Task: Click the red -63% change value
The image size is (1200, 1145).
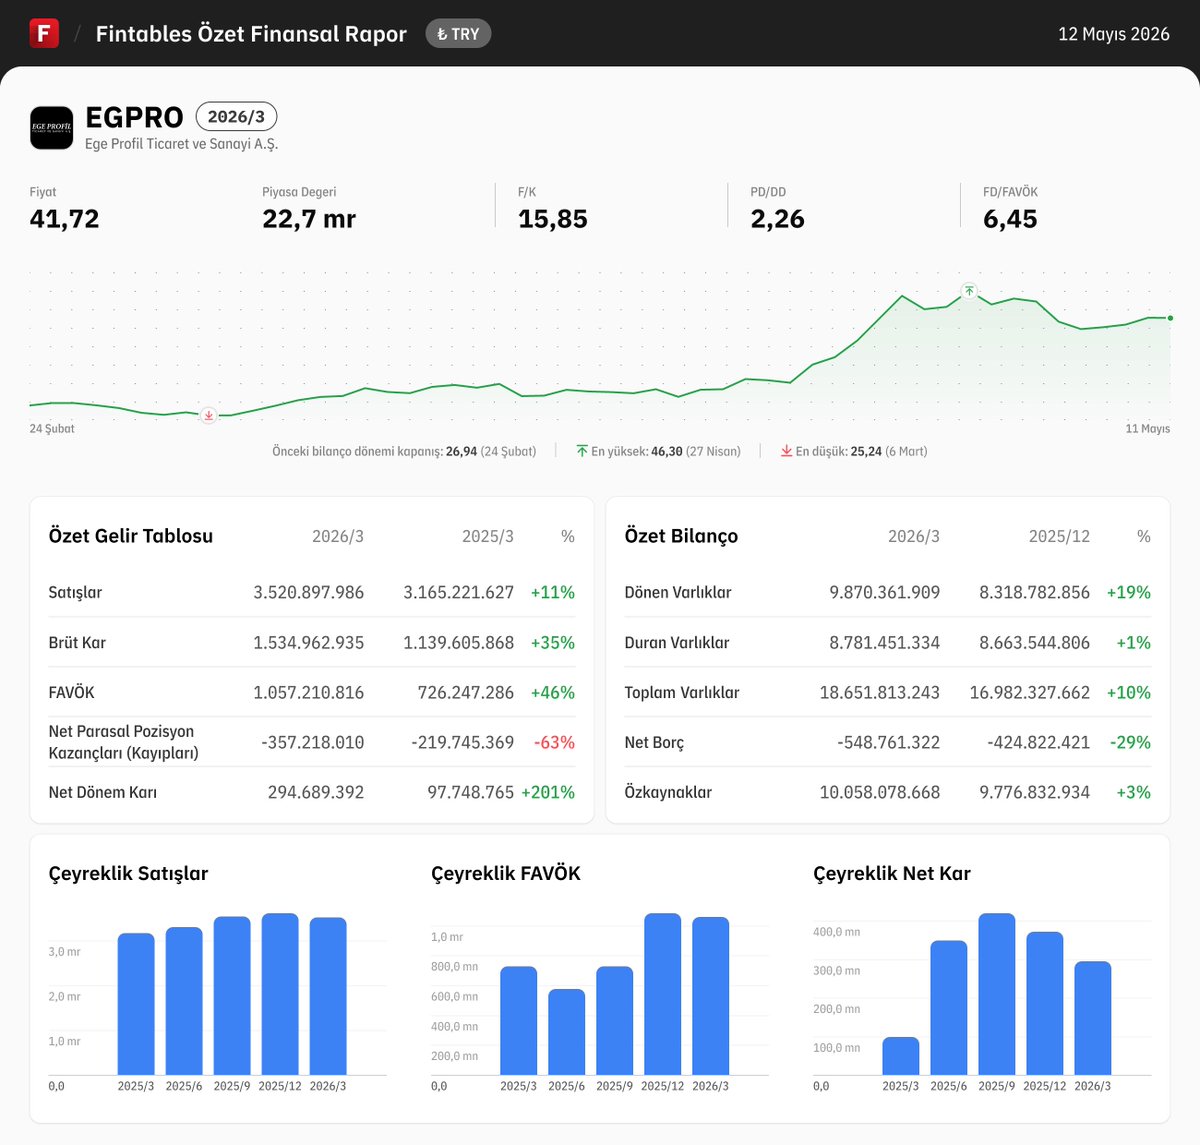Action: (x=554, y=742)
